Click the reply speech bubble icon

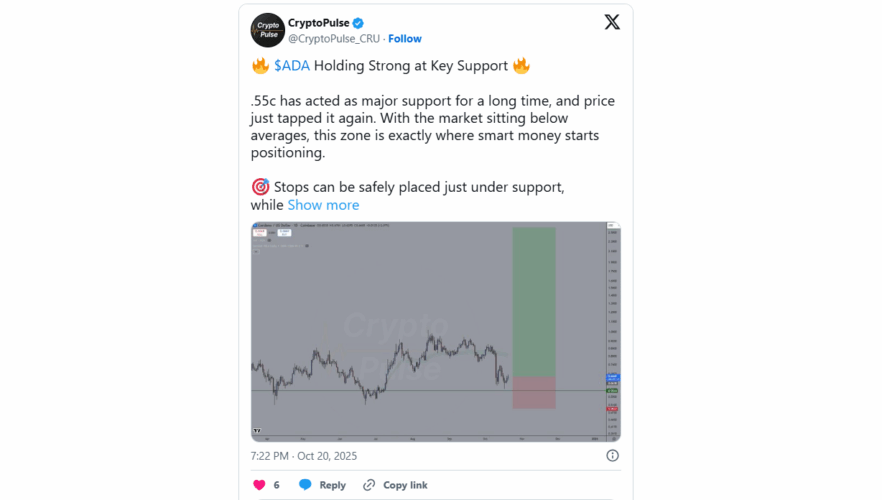[305, 485]
